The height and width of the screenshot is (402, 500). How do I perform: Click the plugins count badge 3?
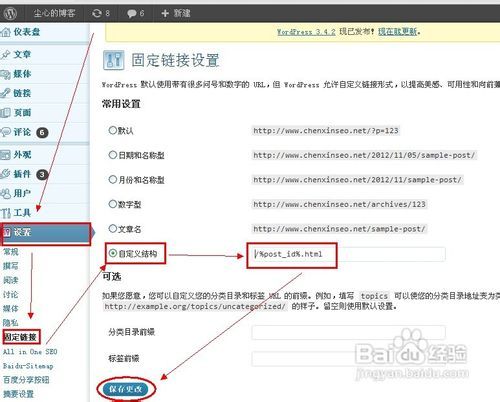pyautogui.click(x=42, y=174)
